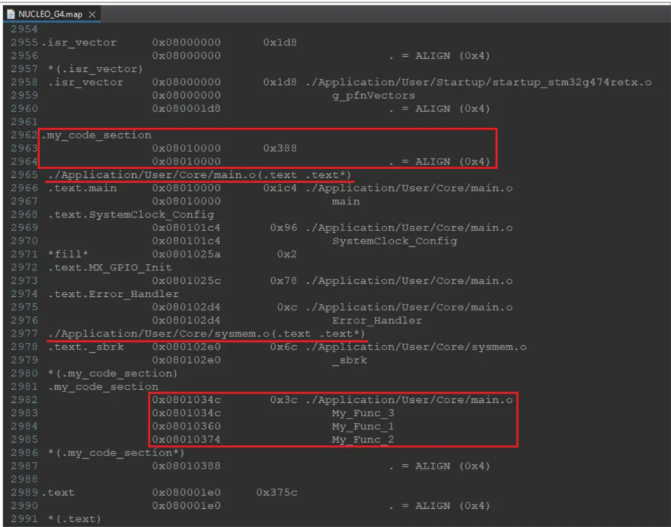Image resolution: width=671 pixels, height=527 pixels.
Task: Click *(.text) on line 2991
Action: pyautogui.click(x=75, y=519)
